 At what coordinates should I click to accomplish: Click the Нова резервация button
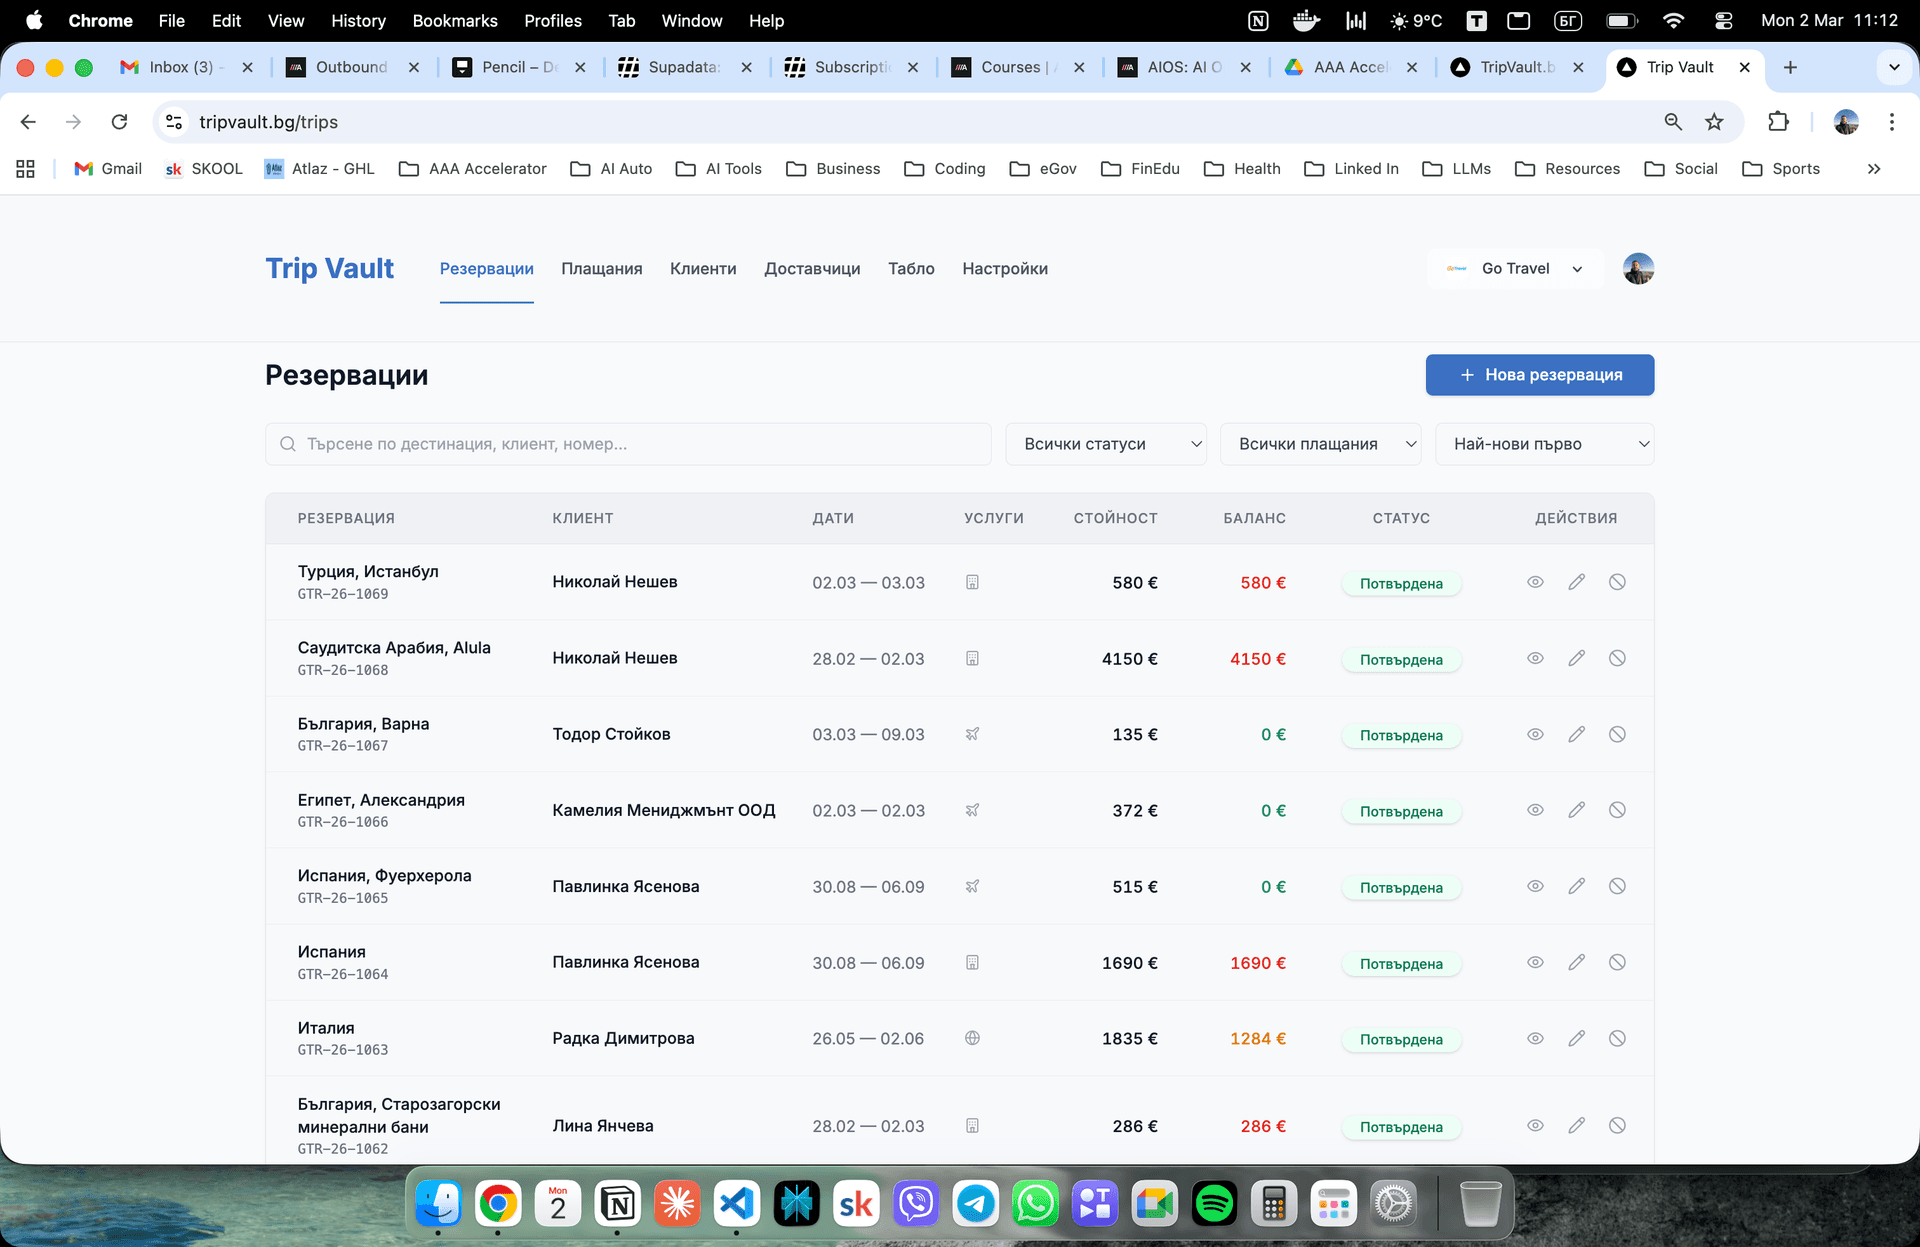pyautogui.click(x=1539, y=375)
